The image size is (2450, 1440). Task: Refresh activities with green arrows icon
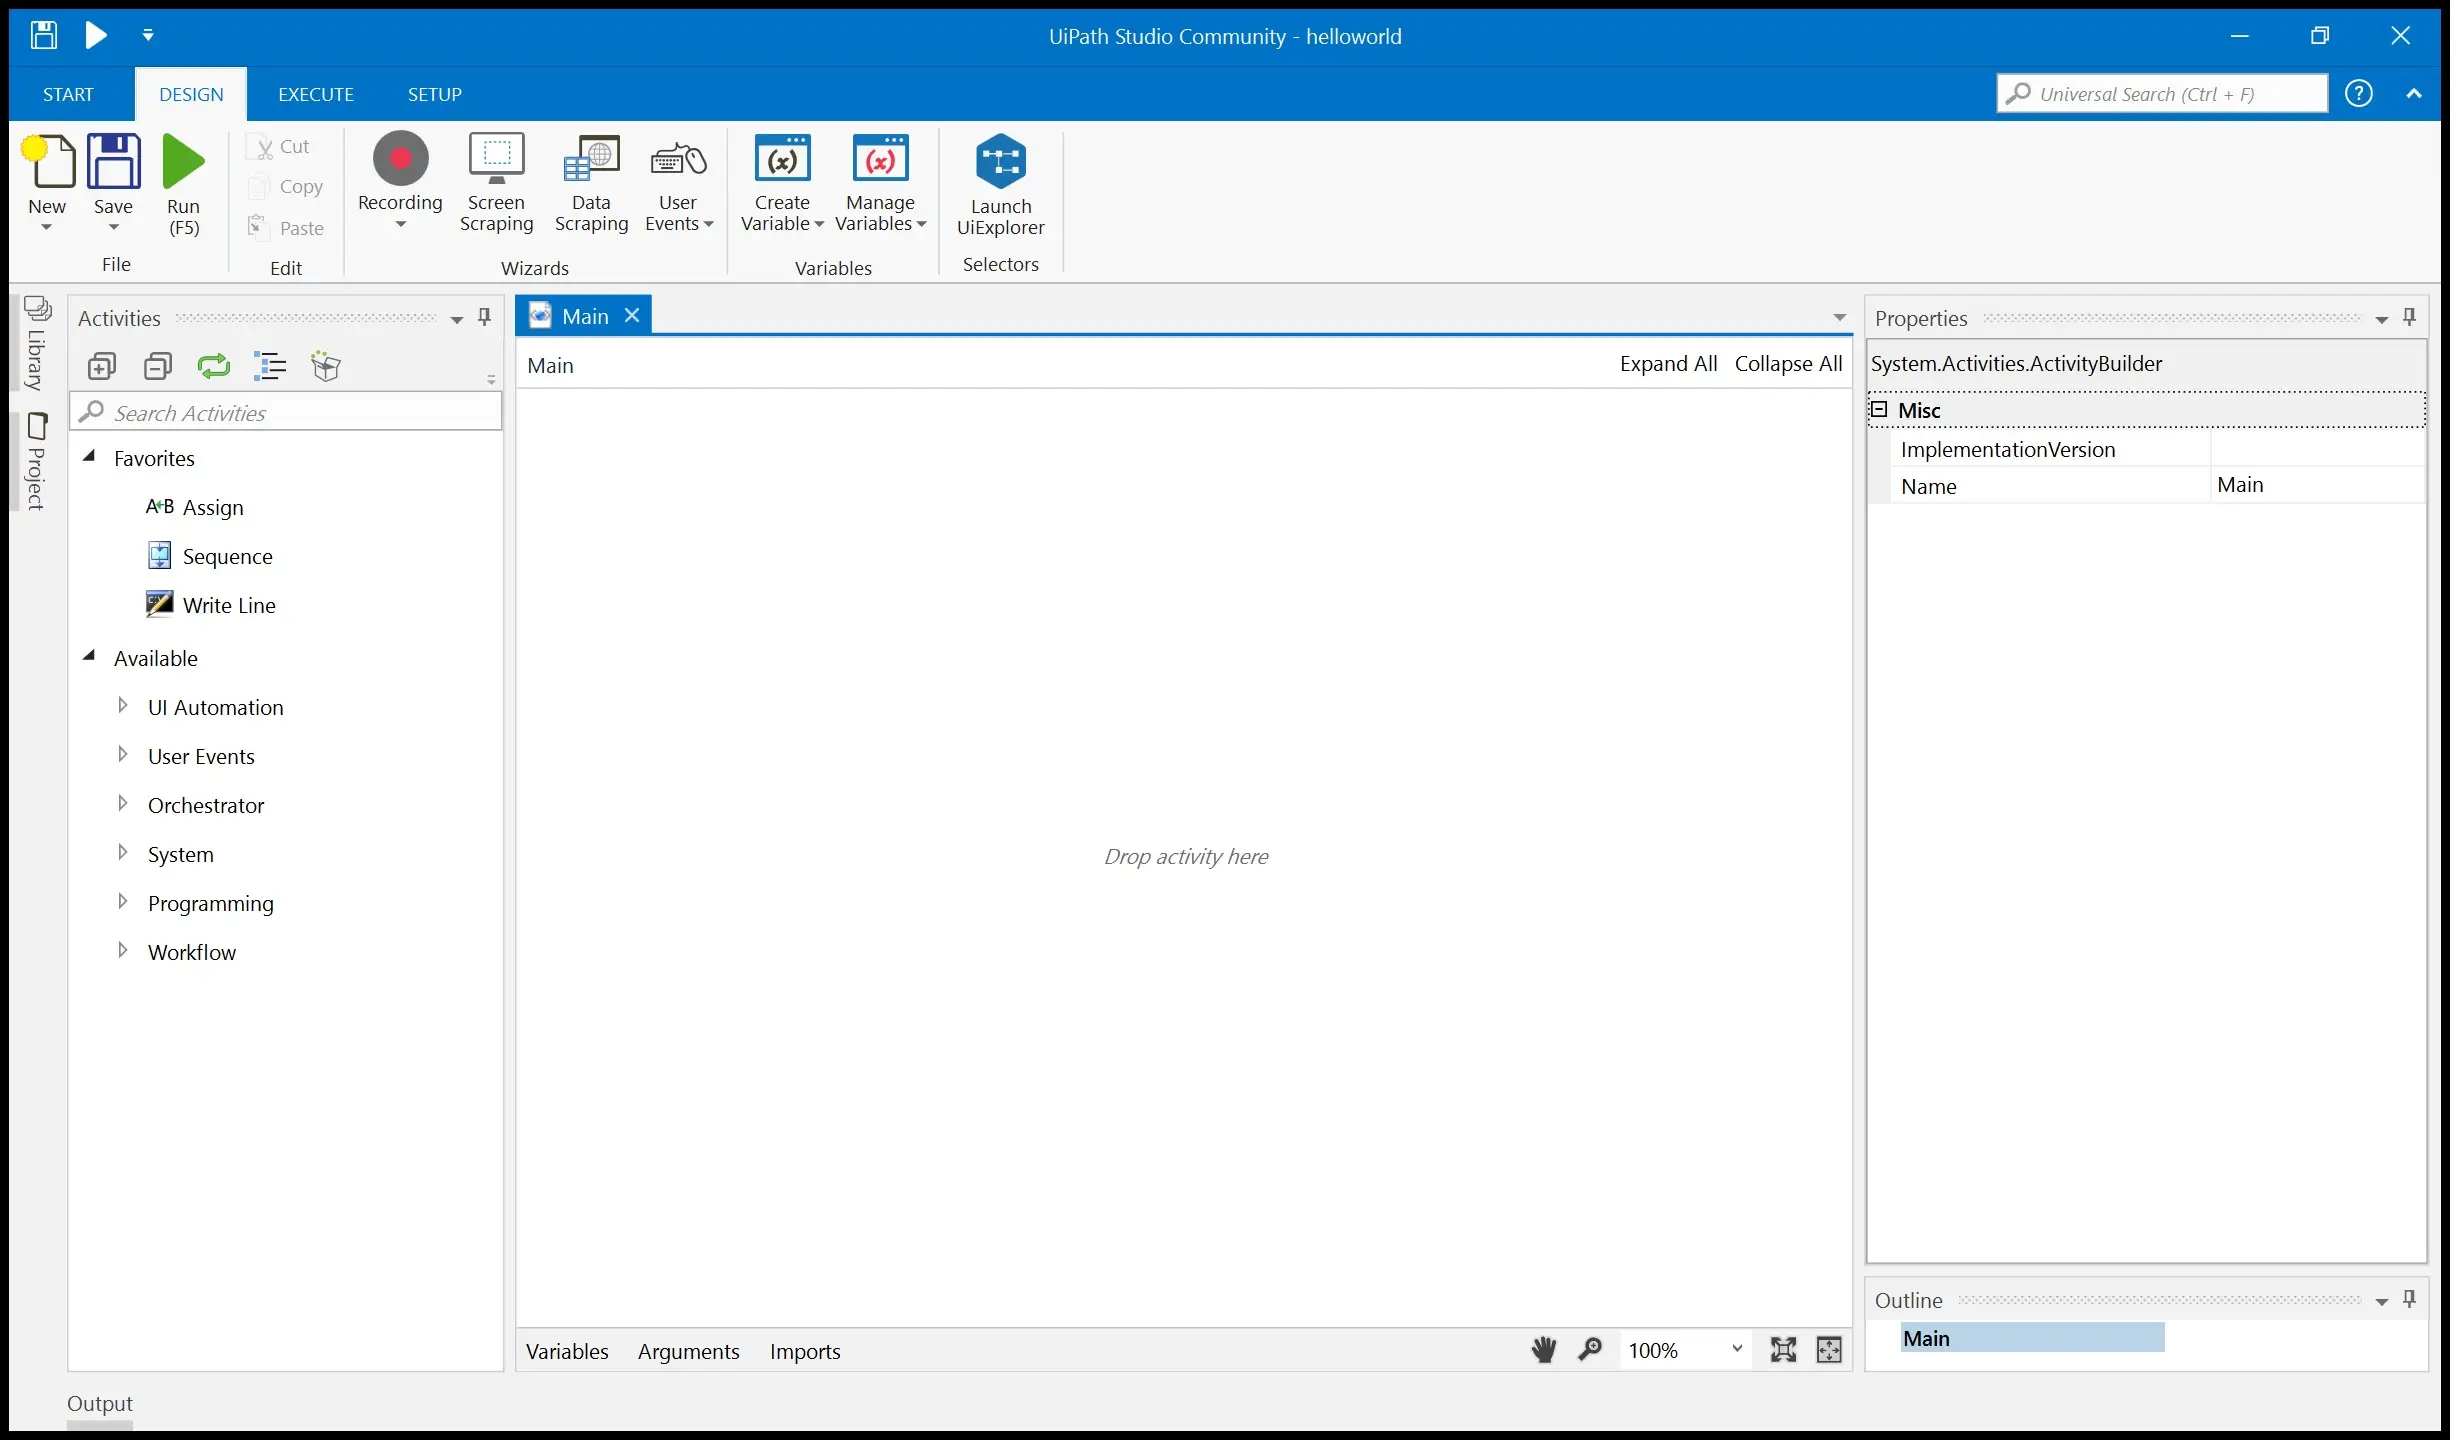[x=214, y=367]
